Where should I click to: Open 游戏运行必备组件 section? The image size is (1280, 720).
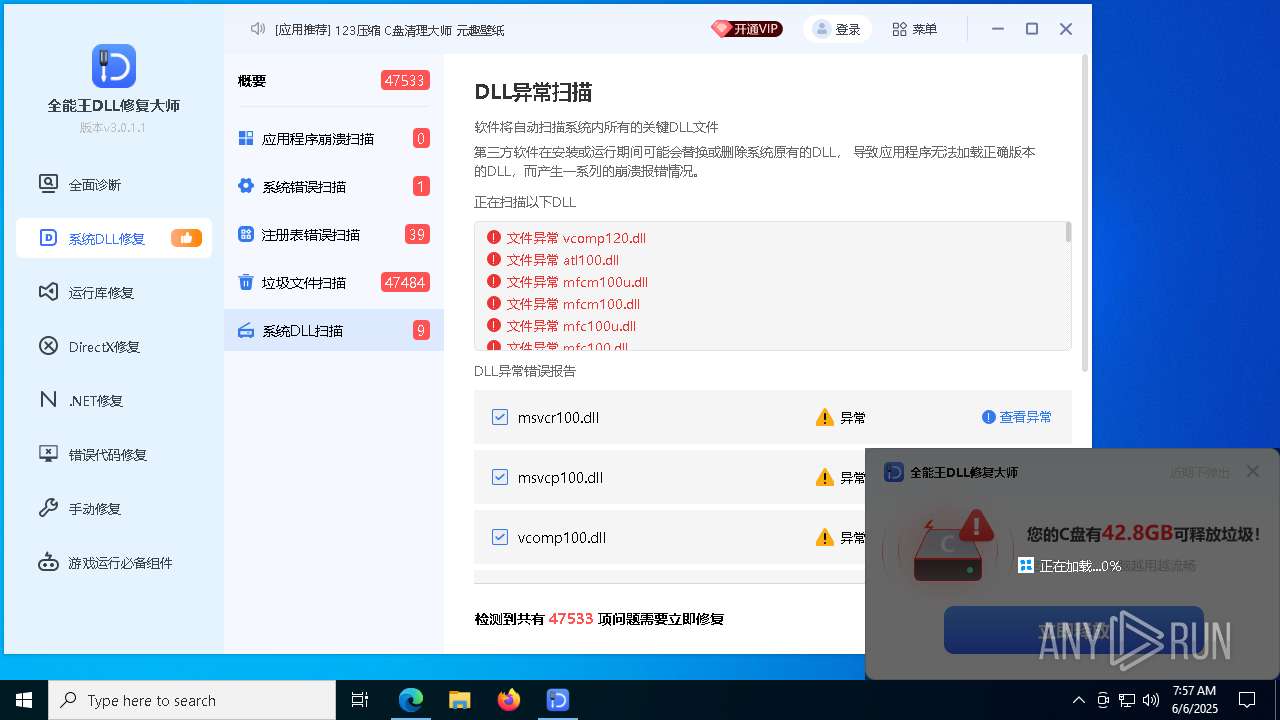click(x=114, y=563)
